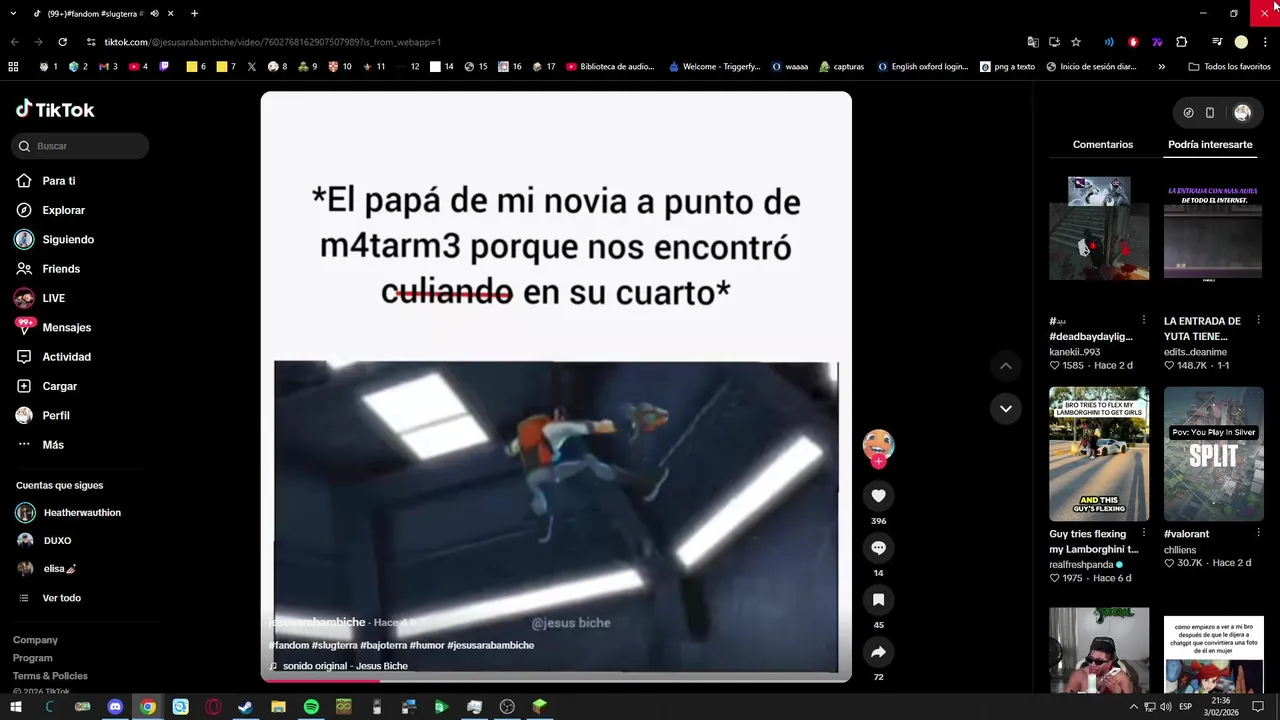The height and width of the screenshot is (720, 1280).
Task: Open Chrome three-dot menu
Action: pyautogui.click(x=1265, y=42)
